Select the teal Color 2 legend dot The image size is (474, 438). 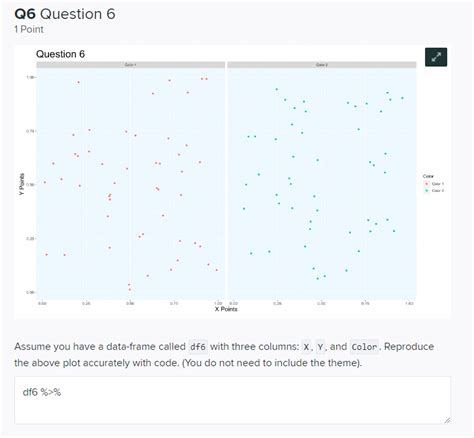(x=427, y=191)
